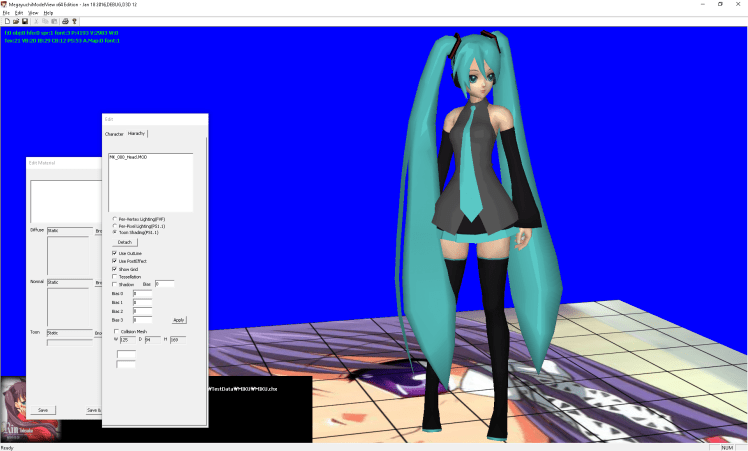
Task: Select MK_080_Head.MOD in the list
Action: tap(128, 157)
